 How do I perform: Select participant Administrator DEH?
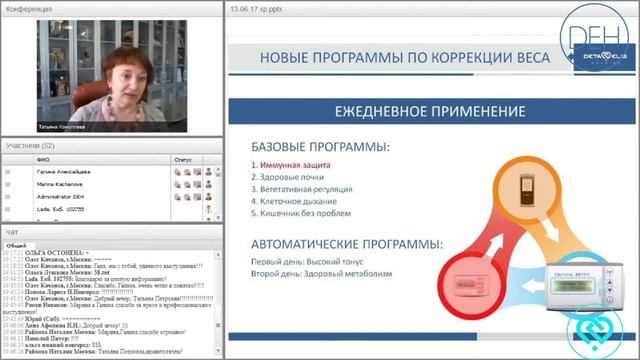point(60,197)
